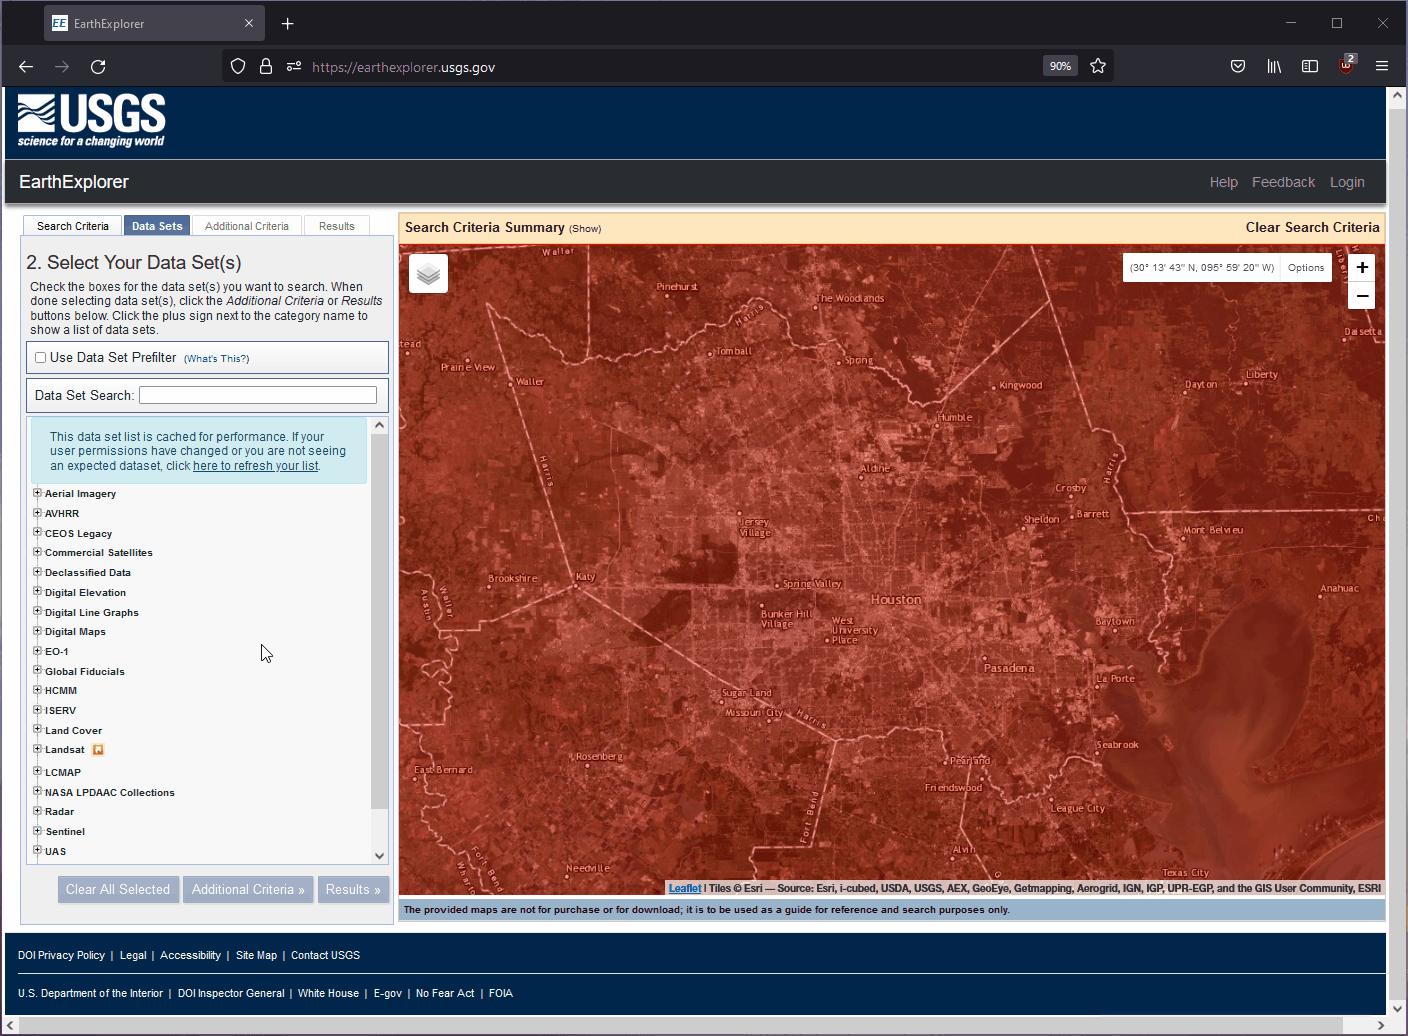Open Firefox tracking protection shield icon
The height and width of the screenshot is (1036, 1408).
237,66
